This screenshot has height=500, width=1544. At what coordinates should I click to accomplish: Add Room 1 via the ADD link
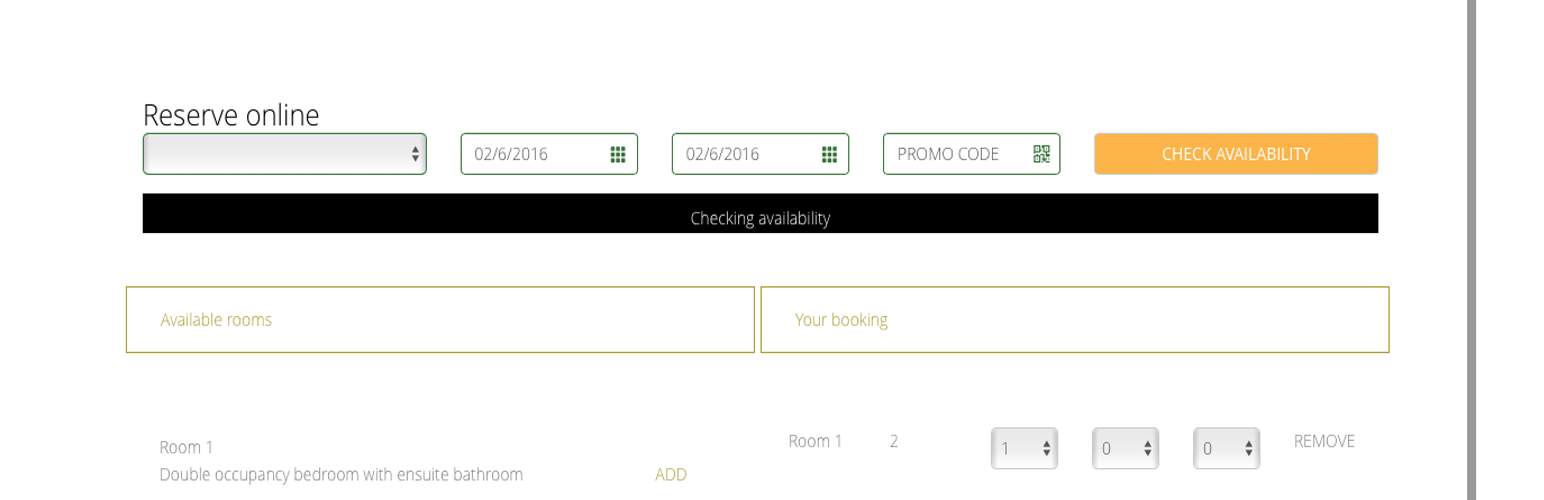(671, 475)
